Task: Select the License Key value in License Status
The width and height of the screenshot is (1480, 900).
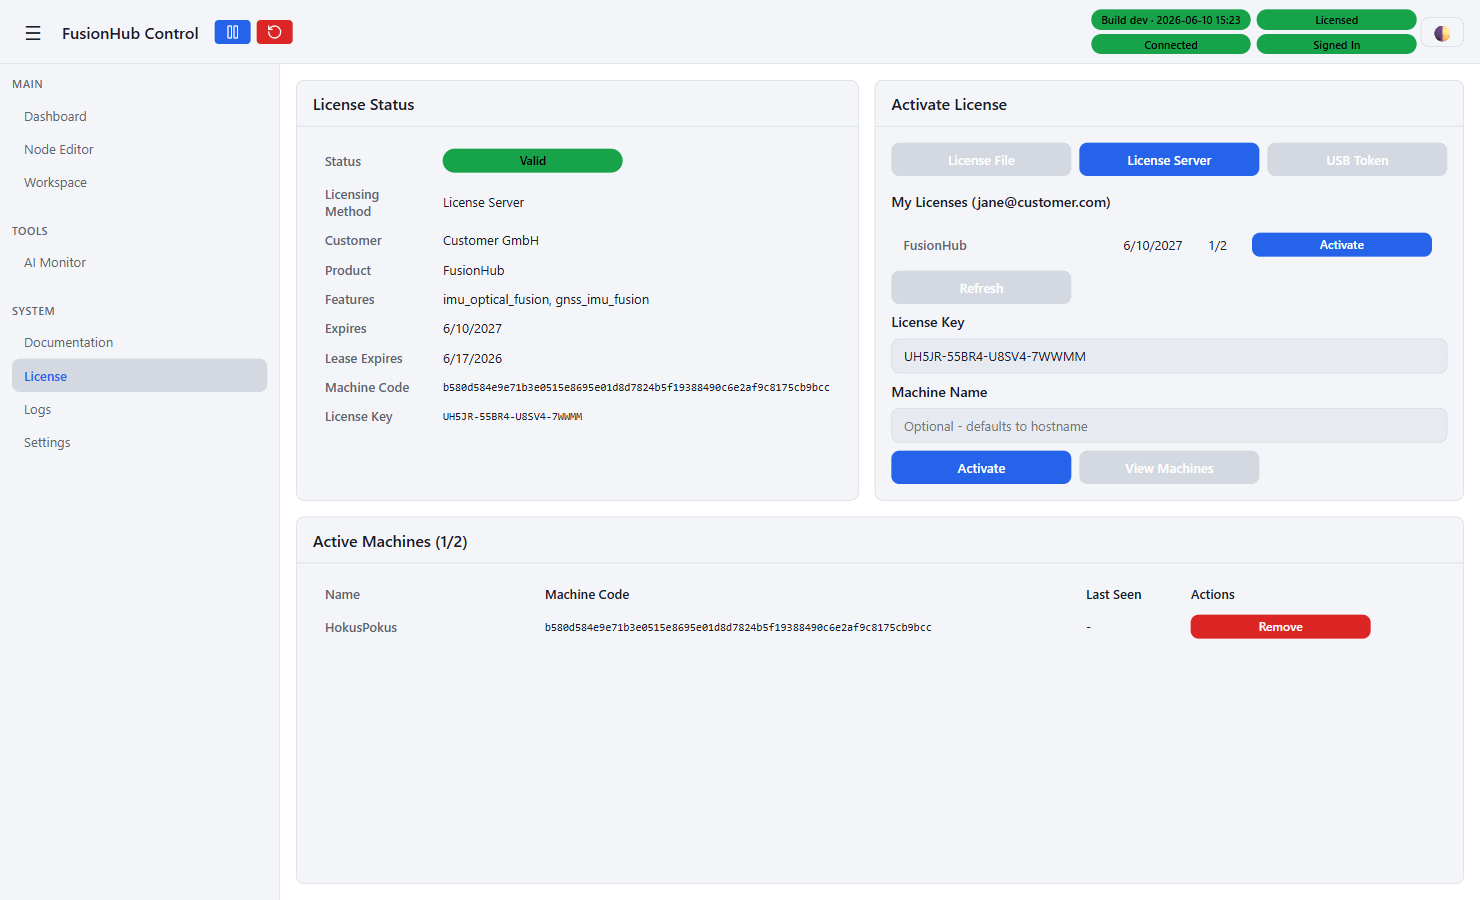Action: pyautogui.click(x=512, y=417)
